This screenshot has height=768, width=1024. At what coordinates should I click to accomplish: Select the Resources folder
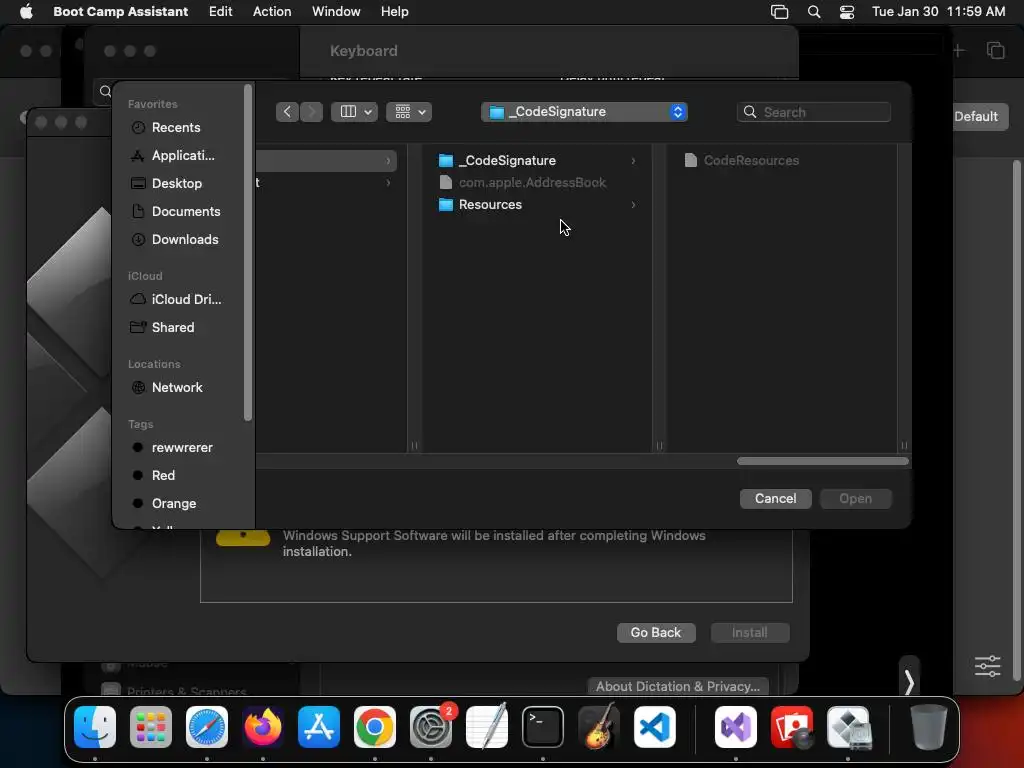[537, 204]
